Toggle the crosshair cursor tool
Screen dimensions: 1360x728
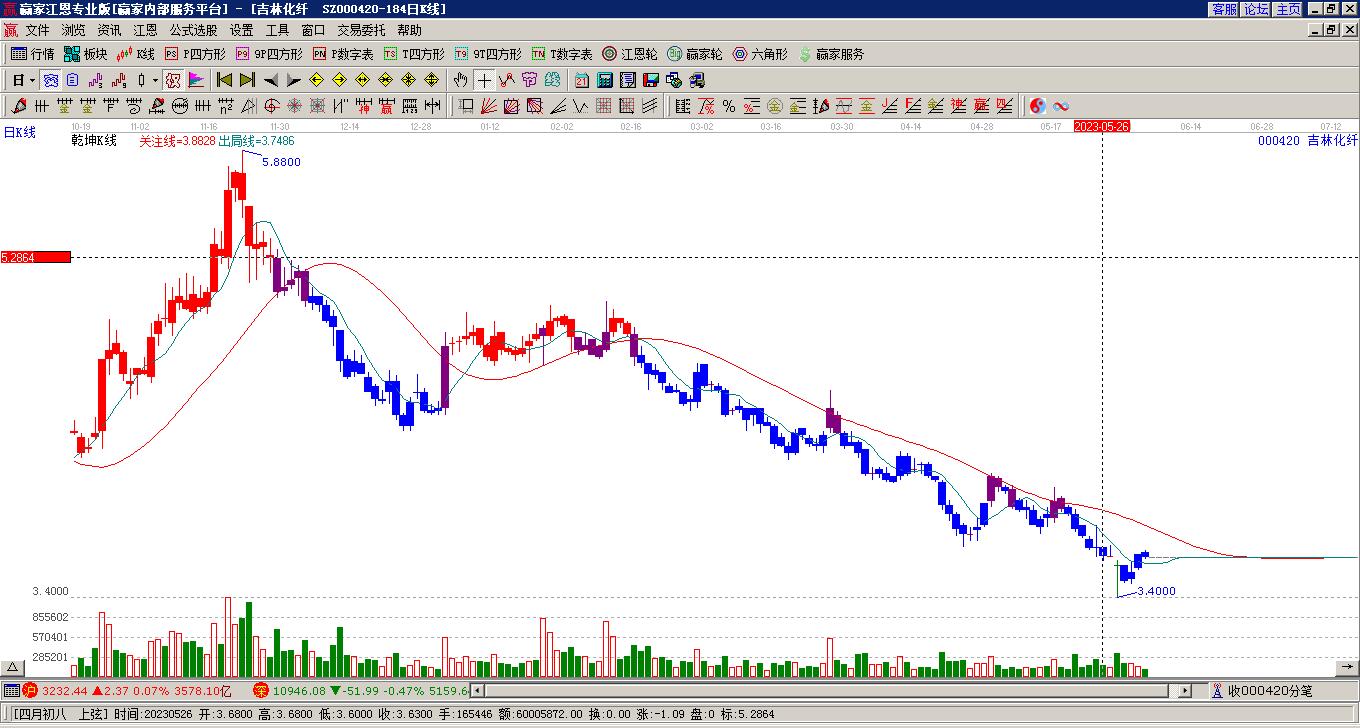[x=484, y=80]
